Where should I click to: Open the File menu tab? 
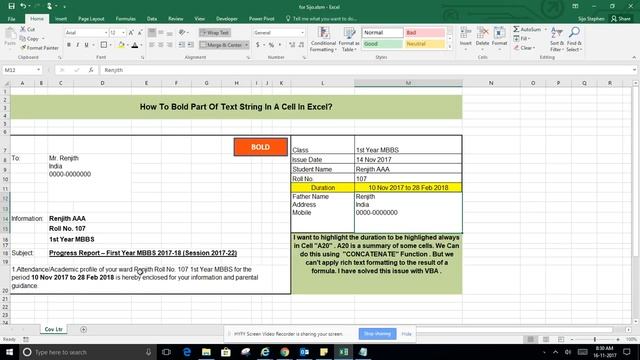click(11, 19)
